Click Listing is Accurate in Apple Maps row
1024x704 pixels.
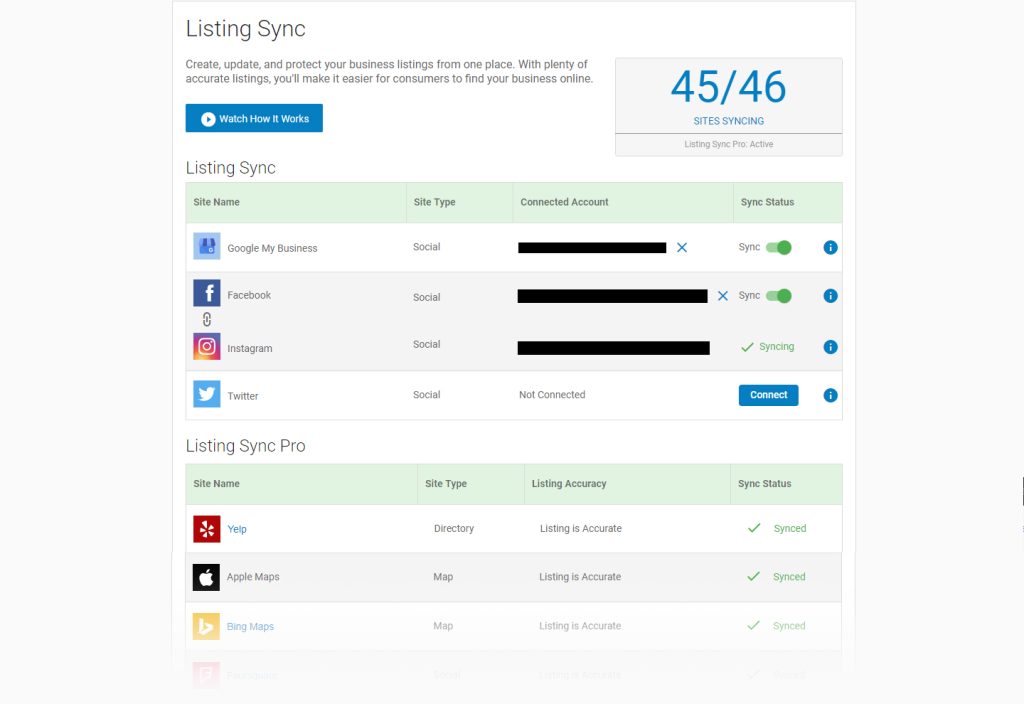coord(580,577)
